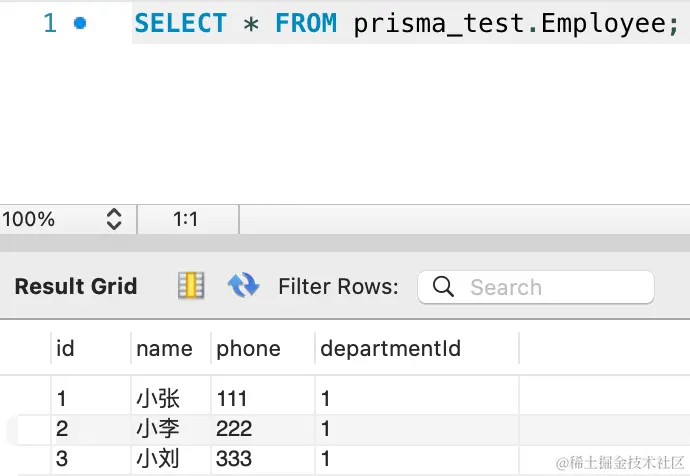The image size is (690, 476).
Task: Refresh the query results with the blue arrows icon
Action: coord(243,286)
